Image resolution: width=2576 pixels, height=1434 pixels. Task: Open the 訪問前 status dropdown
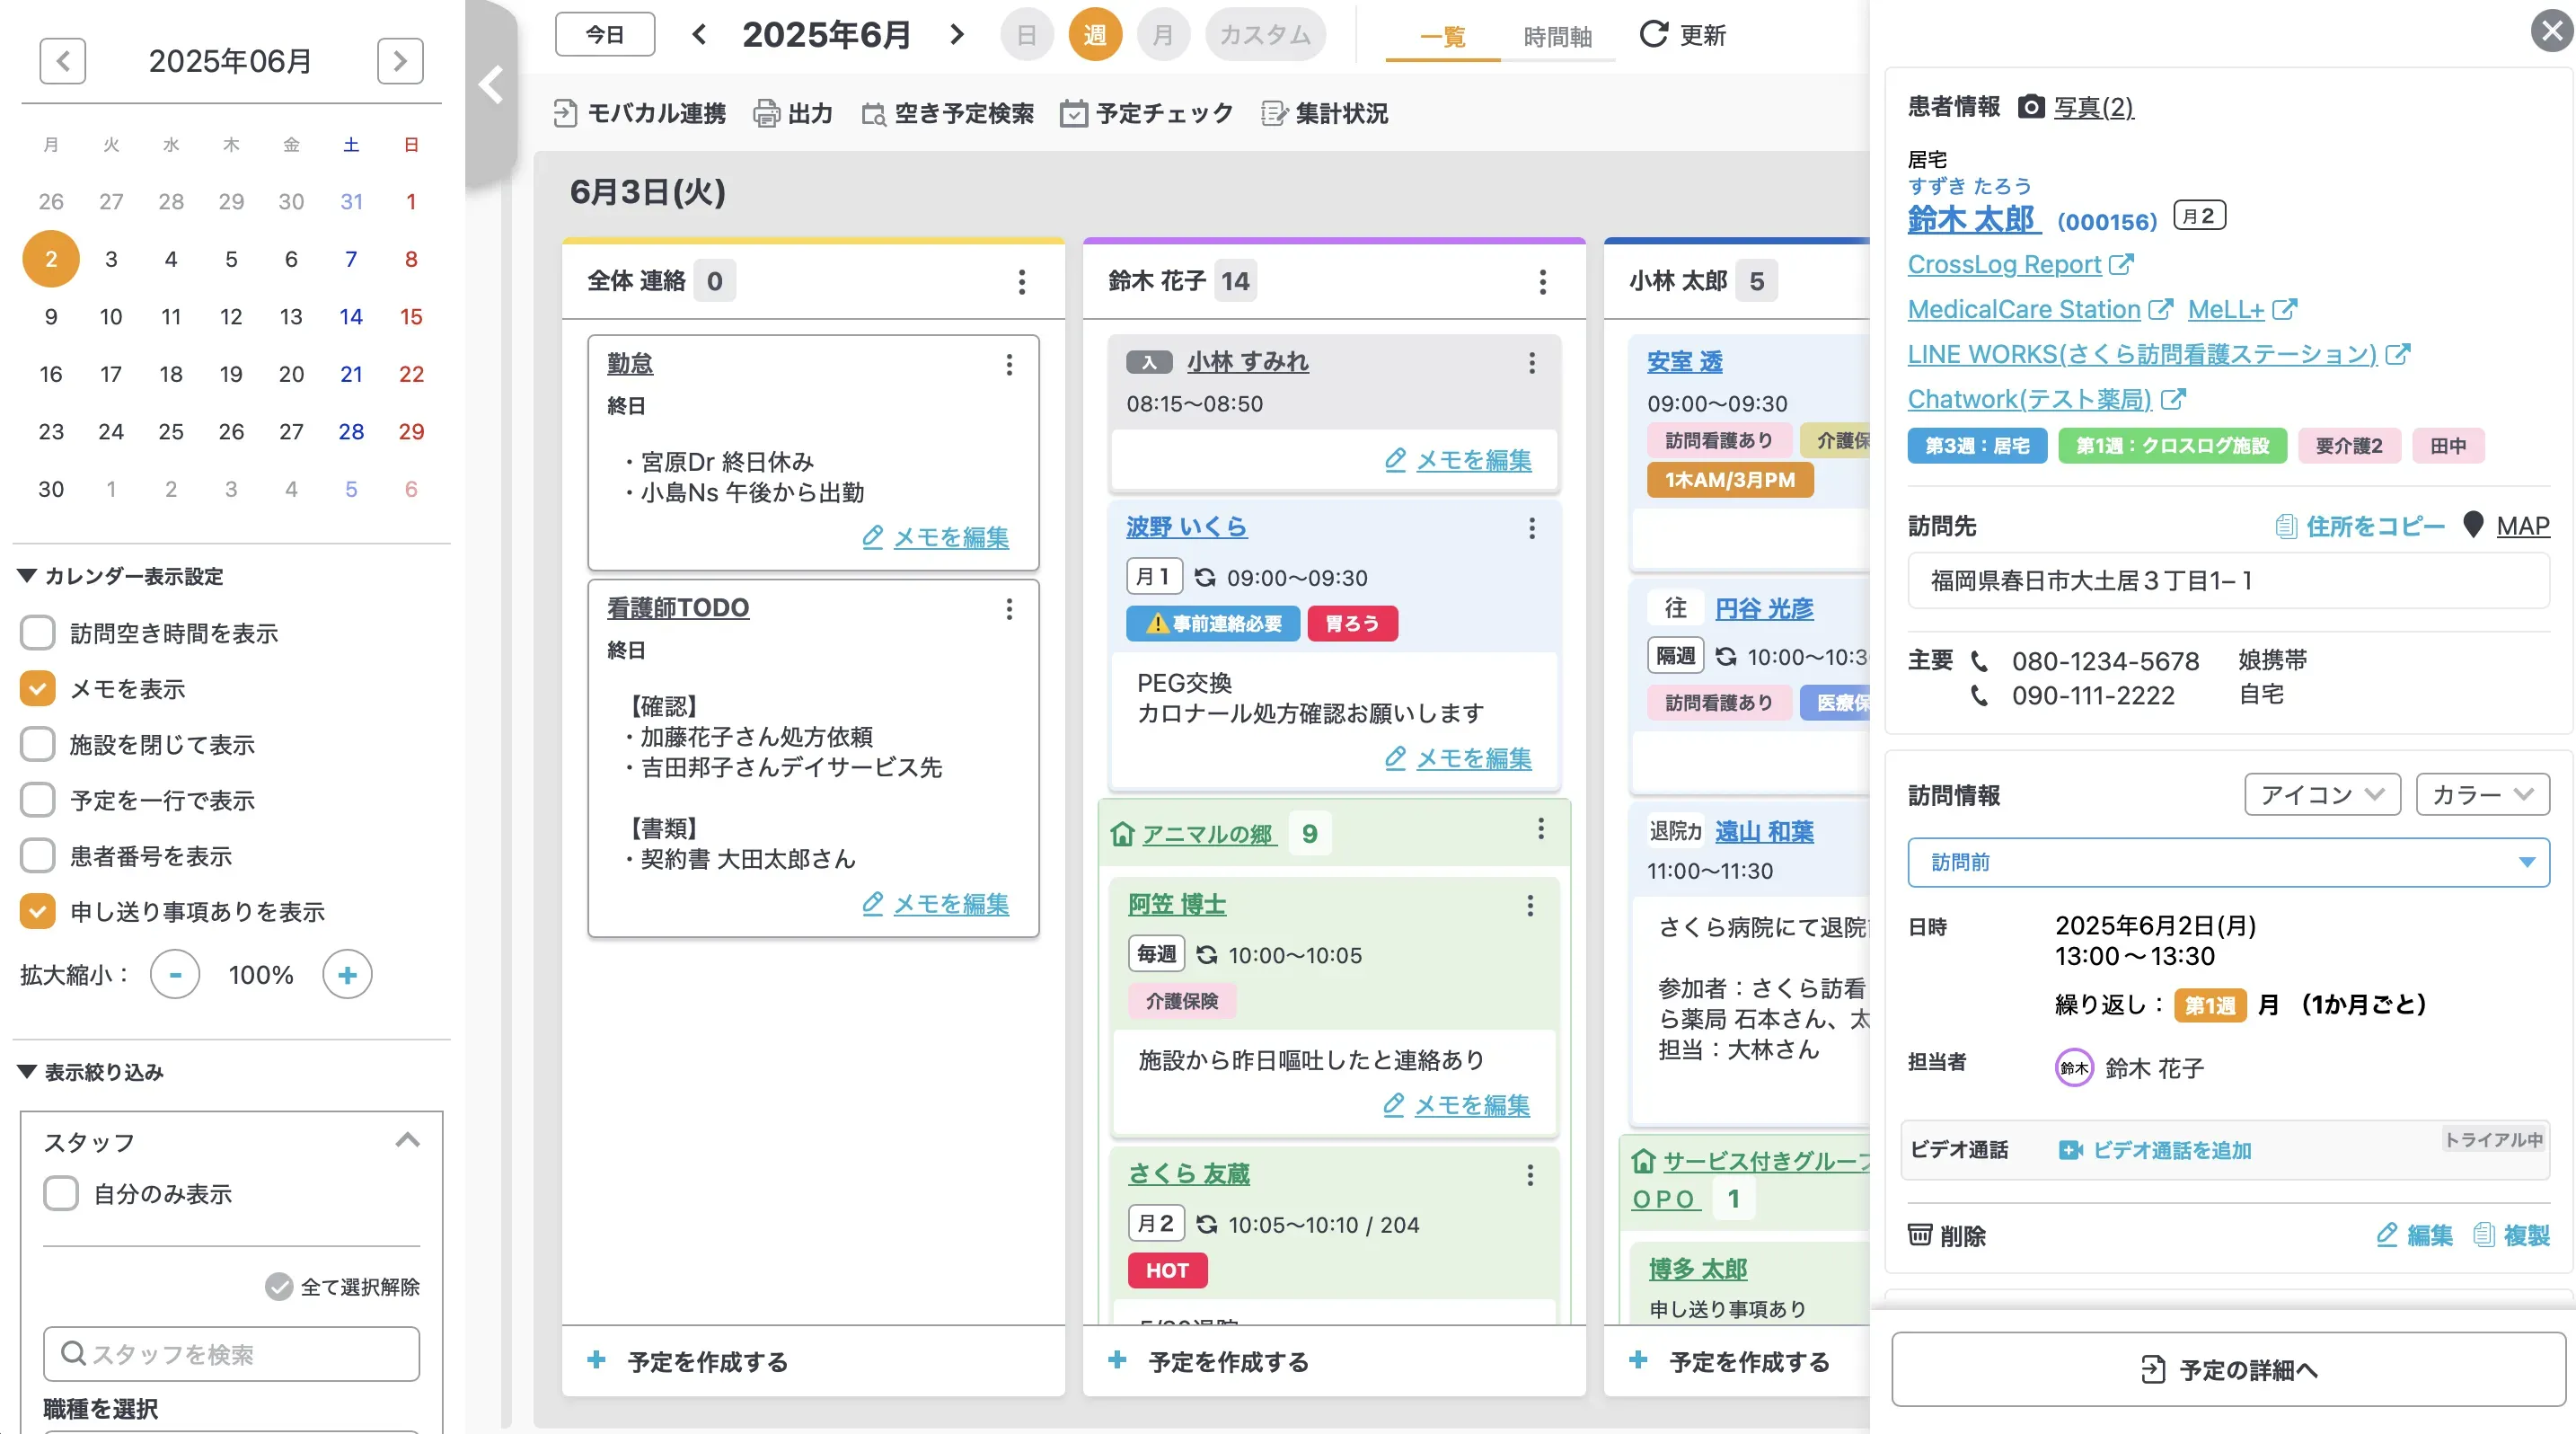(x=2228, y=862)
